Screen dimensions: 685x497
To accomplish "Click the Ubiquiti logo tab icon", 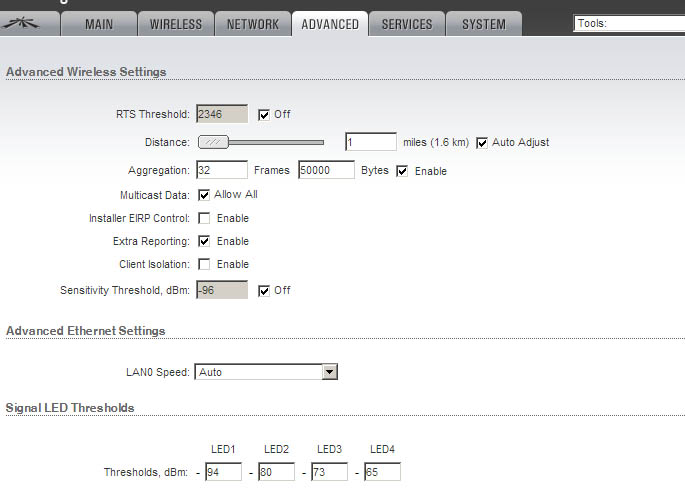I will click(x=29, y=24).
